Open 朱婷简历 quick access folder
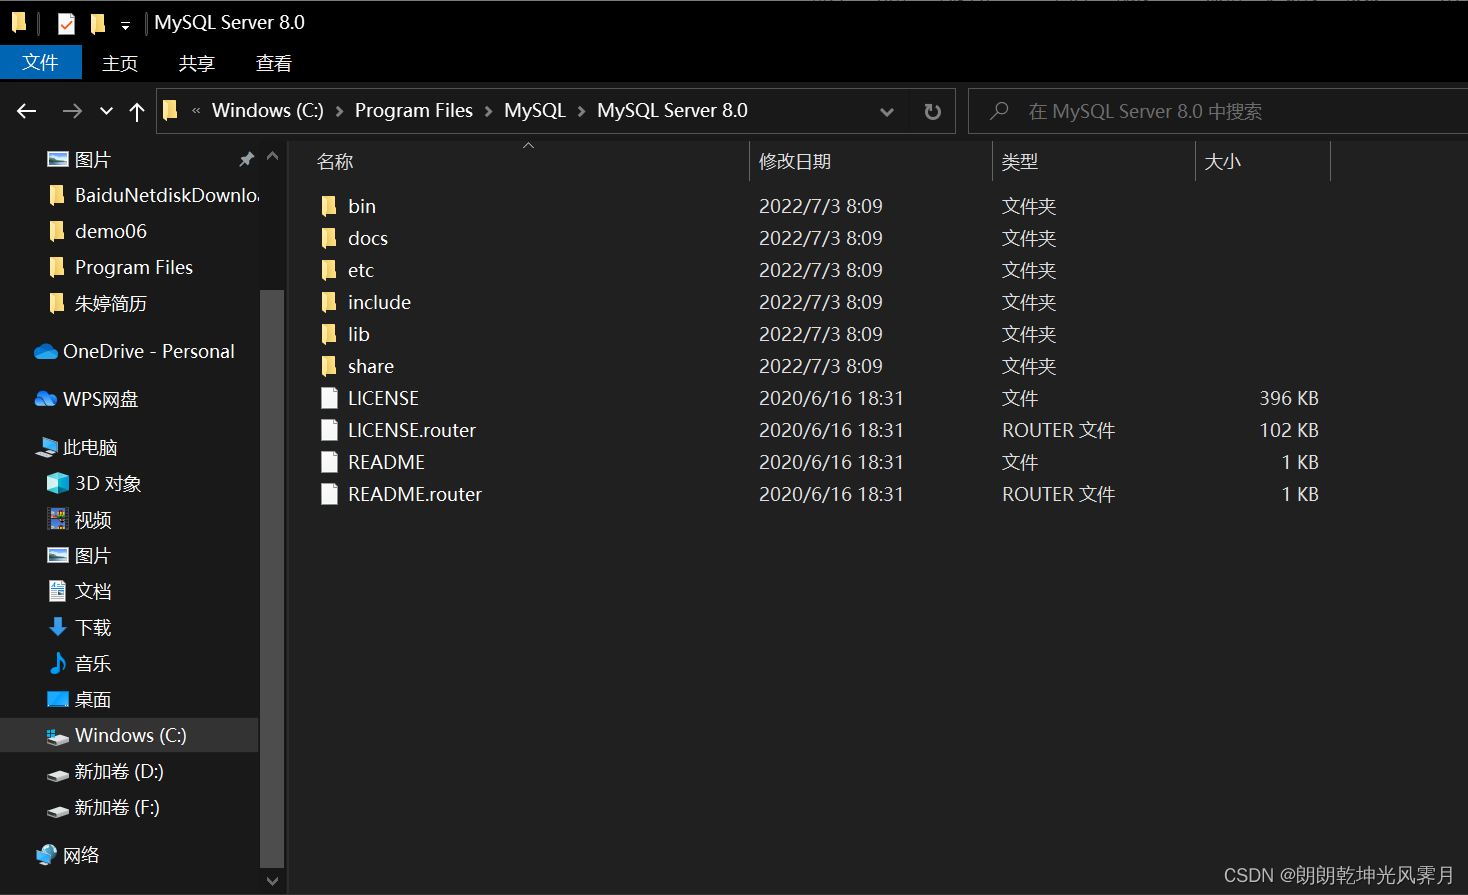This screenshot has height=895, width=1468. (97, 303)
